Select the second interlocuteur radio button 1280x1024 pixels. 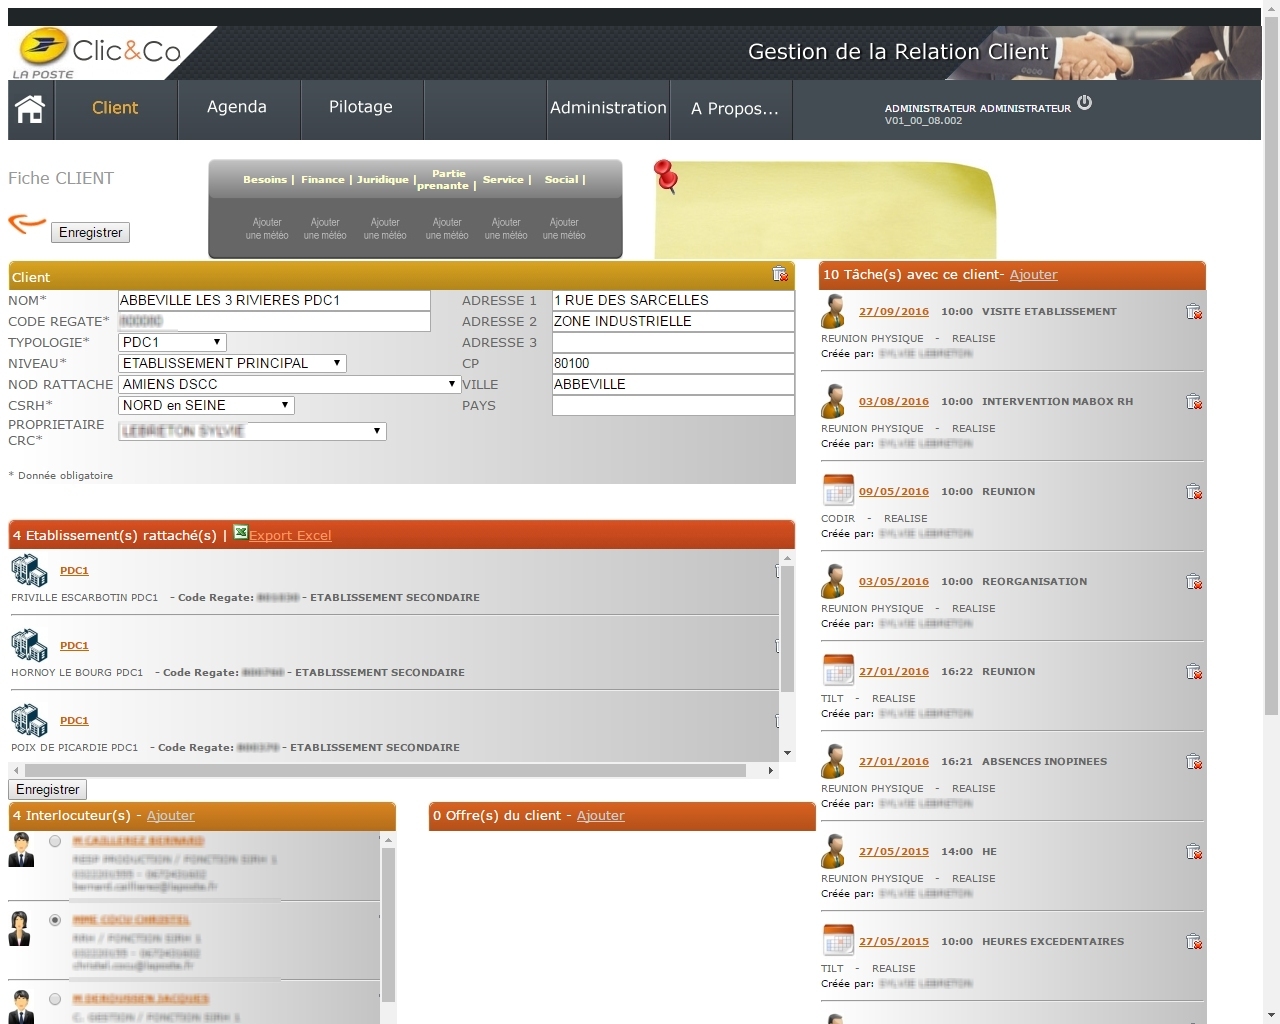[x=55, y=920]
